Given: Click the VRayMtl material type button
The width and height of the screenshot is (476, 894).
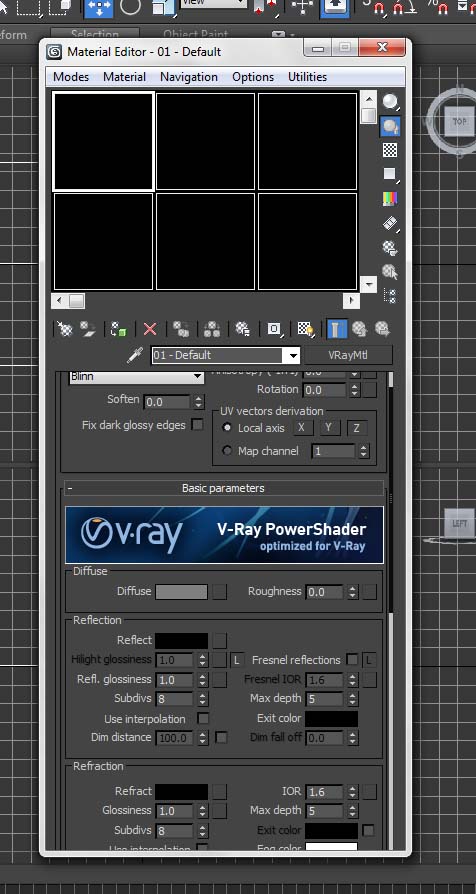Looking at the screenshot, I should pos(348,355).
